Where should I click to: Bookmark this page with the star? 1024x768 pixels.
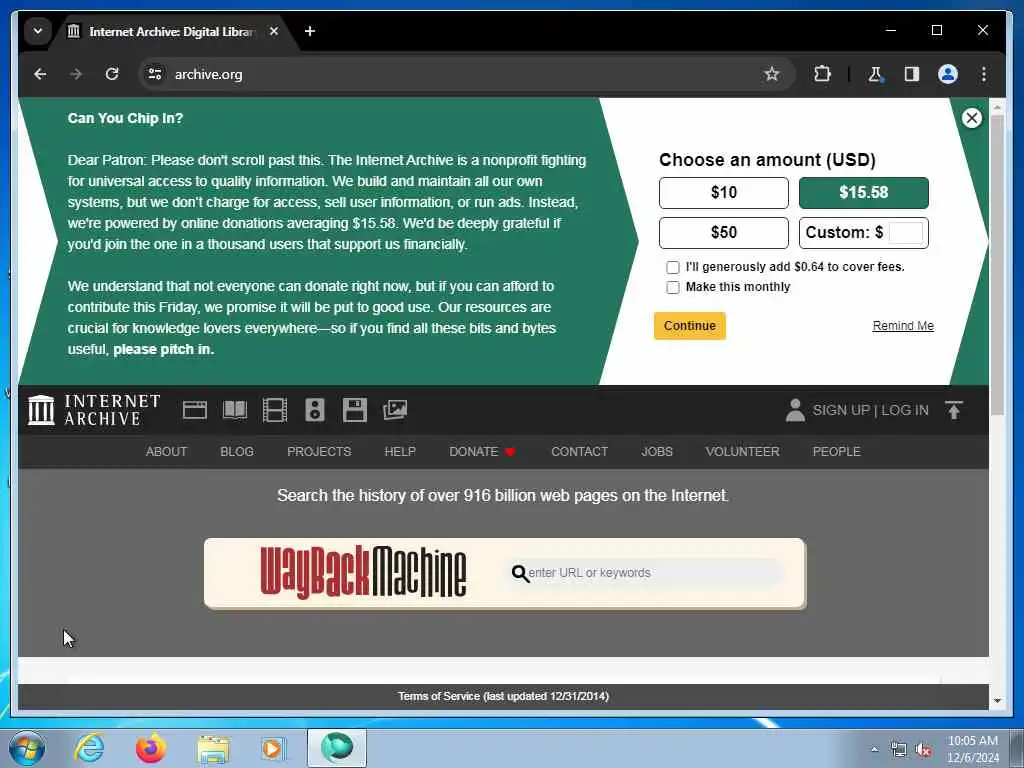click(x=772, y=74)
